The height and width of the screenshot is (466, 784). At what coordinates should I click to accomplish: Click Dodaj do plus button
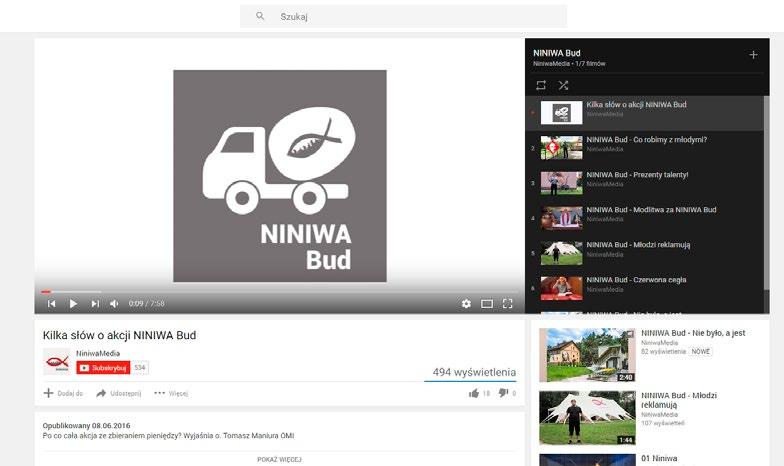63,394
